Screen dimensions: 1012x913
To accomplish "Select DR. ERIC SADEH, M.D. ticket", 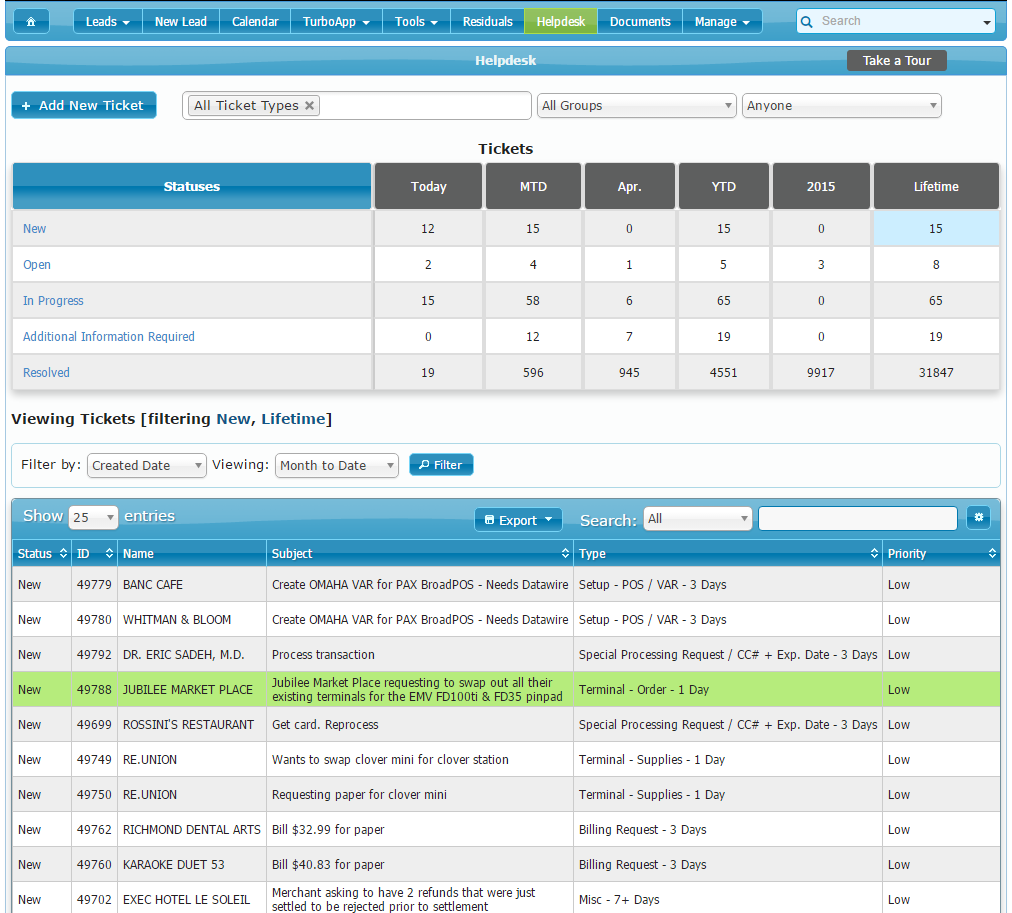I will (x=506, y=654).
